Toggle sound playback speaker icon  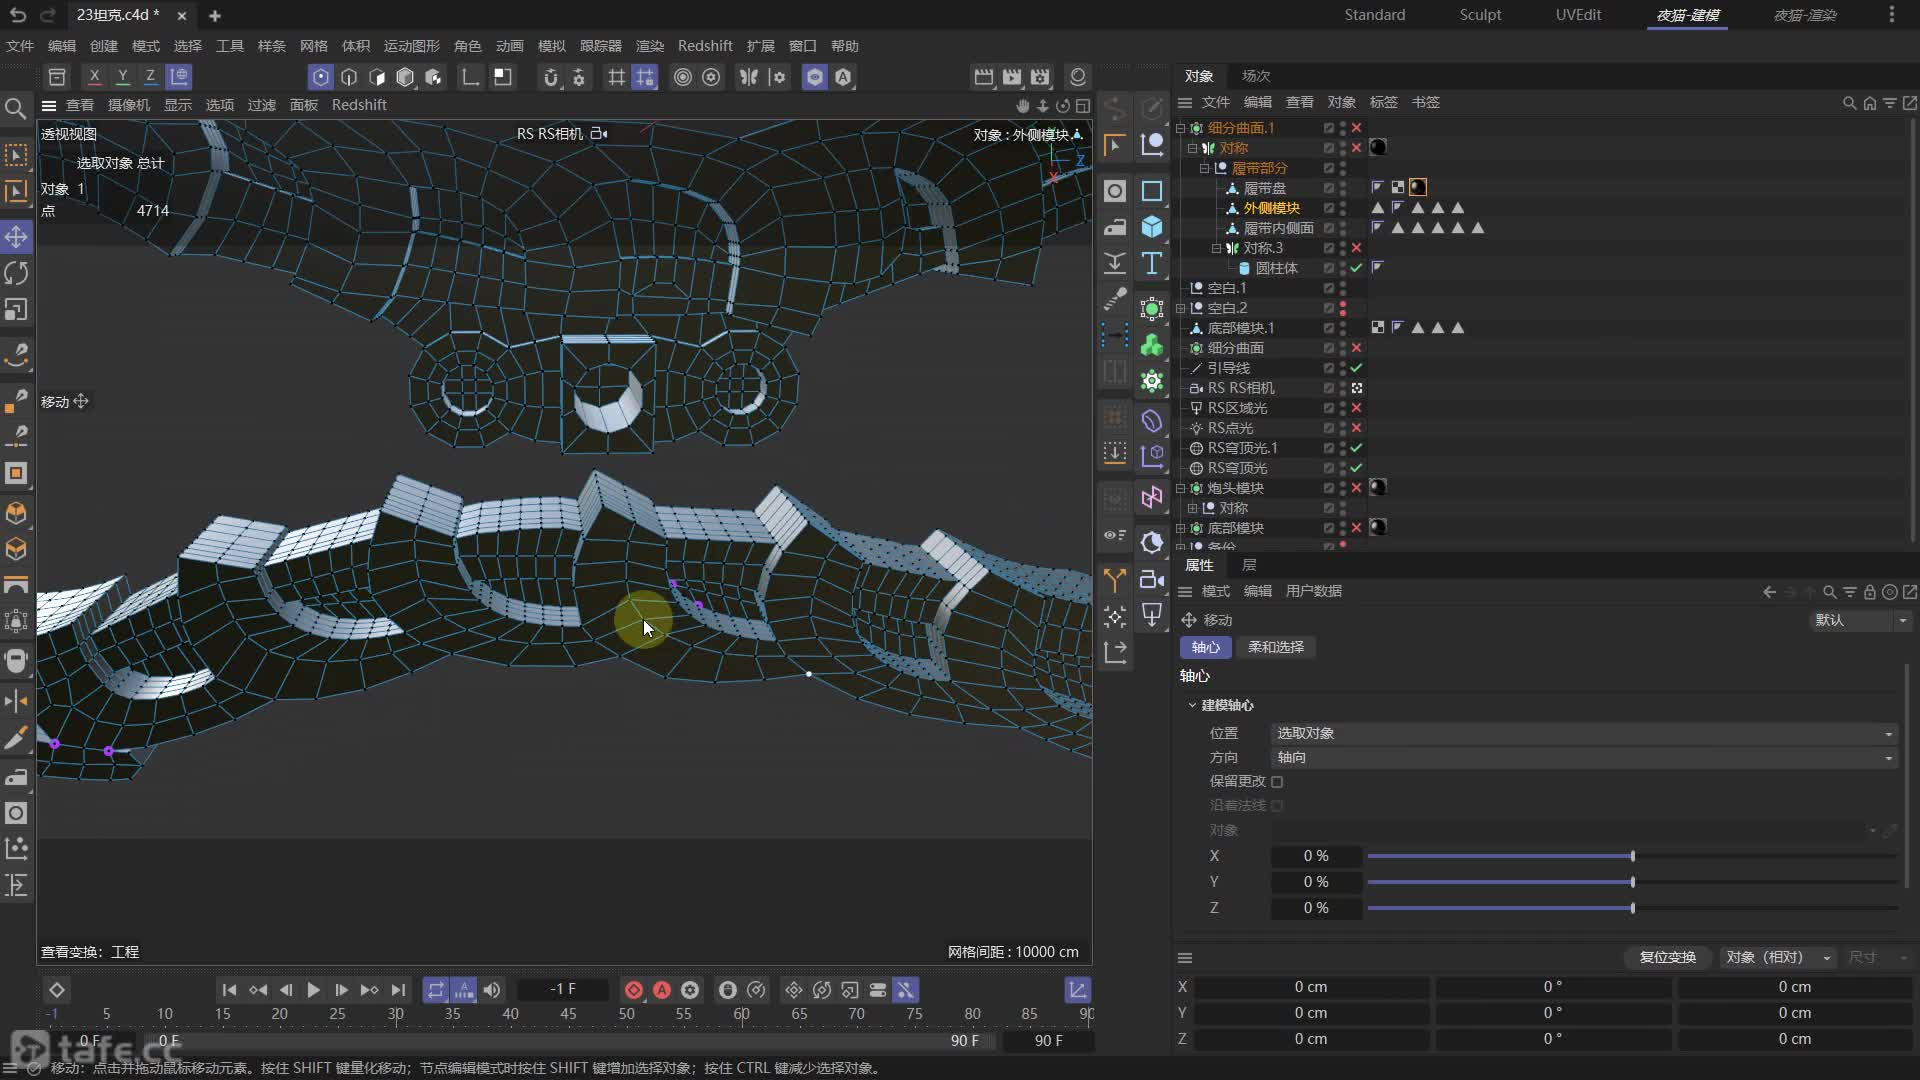coord(492,990)
